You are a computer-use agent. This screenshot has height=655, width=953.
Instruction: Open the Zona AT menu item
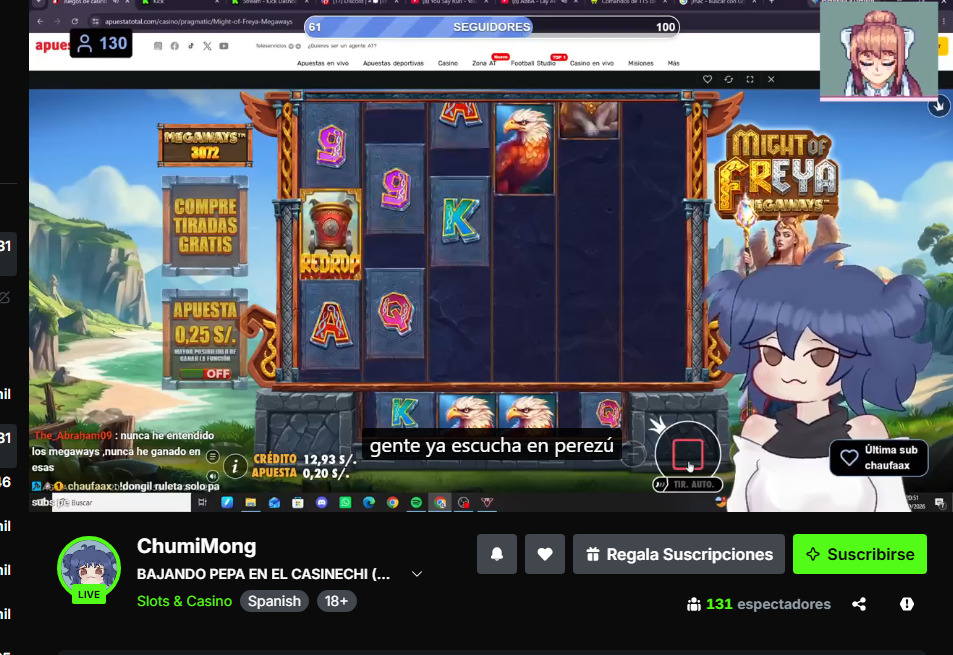484,63
